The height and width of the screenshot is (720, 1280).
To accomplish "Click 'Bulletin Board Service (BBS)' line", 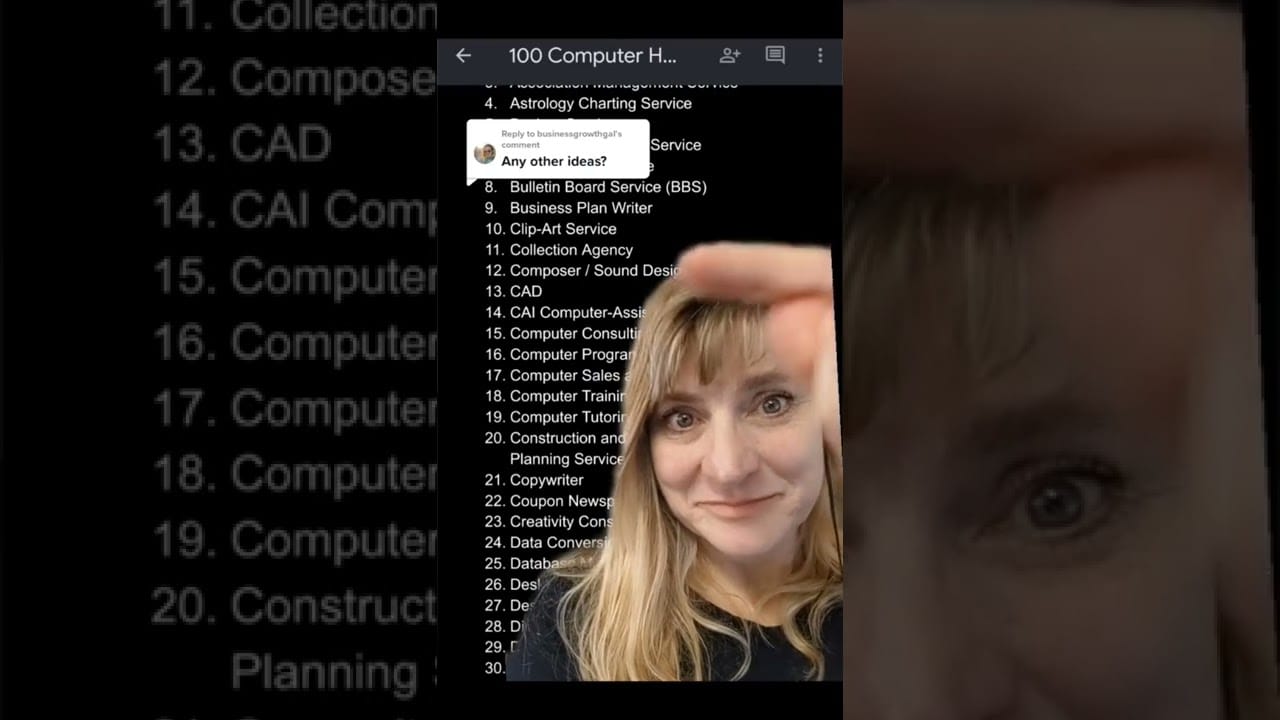I will (608, 187).
